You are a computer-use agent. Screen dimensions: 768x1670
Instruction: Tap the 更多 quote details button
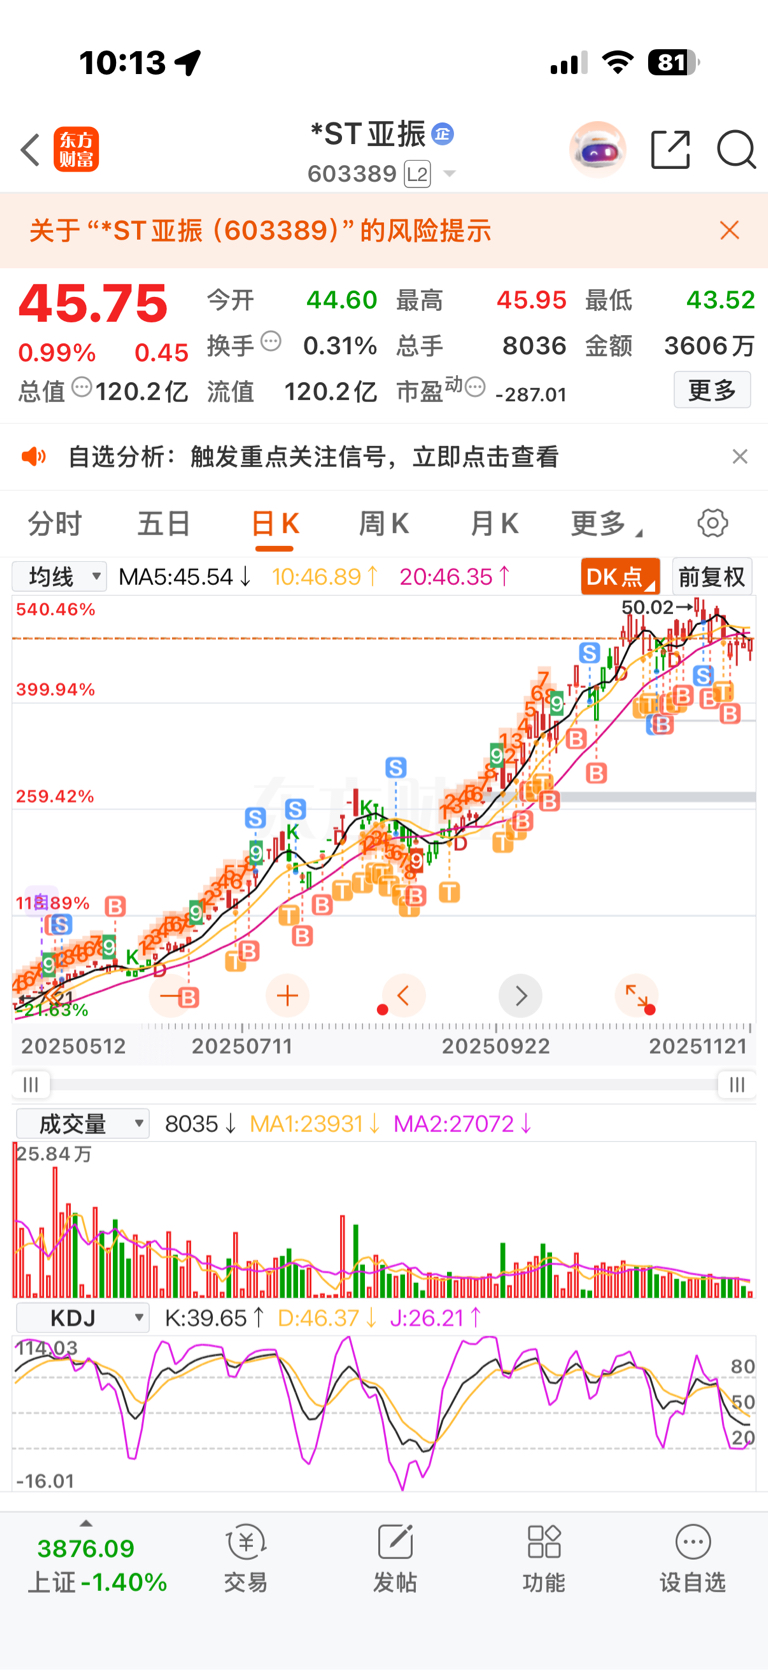(712, 389)
